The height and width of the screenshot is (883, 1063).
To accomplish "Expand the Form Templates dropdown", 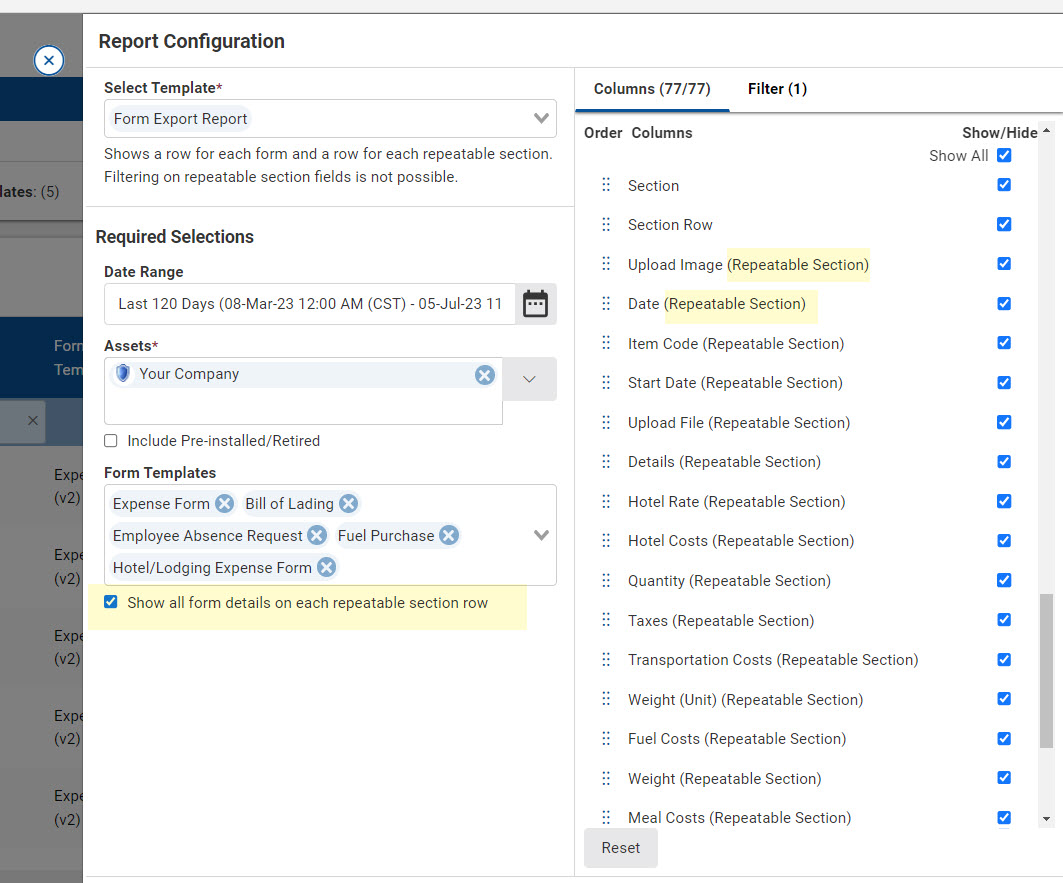I will point(541,535).
